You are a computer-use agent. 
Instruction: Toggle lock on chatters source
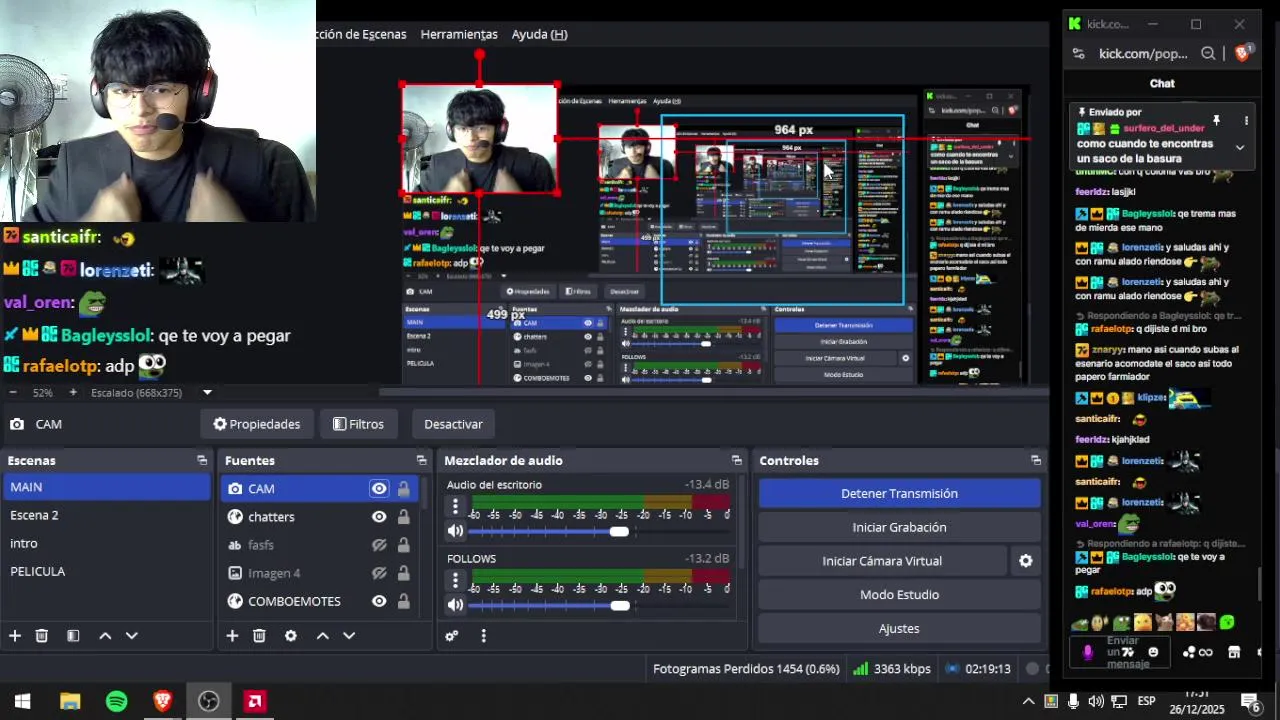pyautogui.click(x=403, y=517)
